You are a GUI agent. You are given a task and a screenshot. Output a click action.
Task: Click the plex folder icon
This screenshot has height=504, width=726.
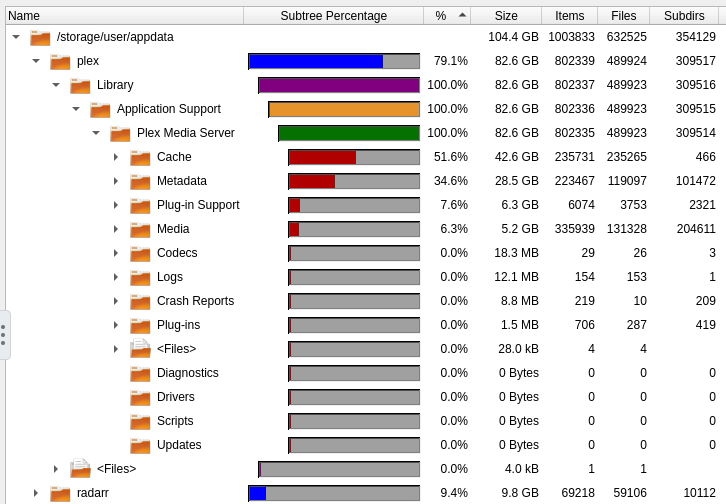click(60, 62)
